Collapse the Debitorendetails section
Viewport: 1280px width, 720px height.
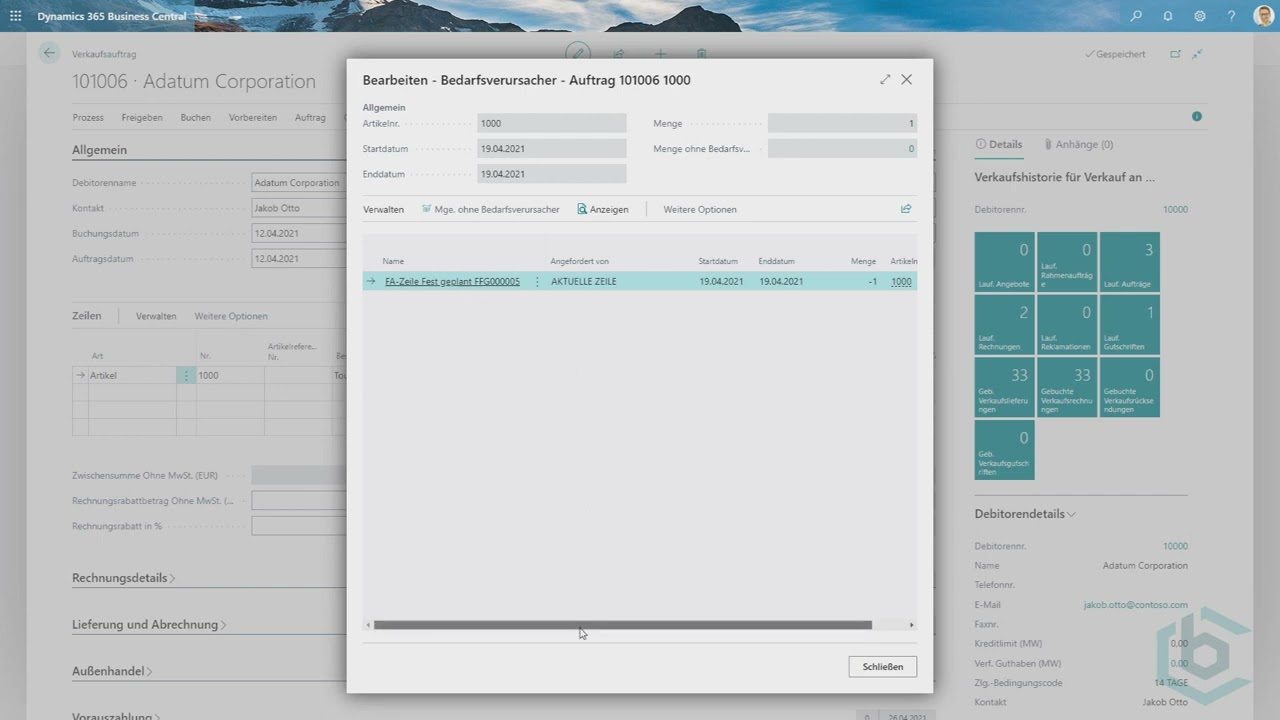(x=1025, y=514)
